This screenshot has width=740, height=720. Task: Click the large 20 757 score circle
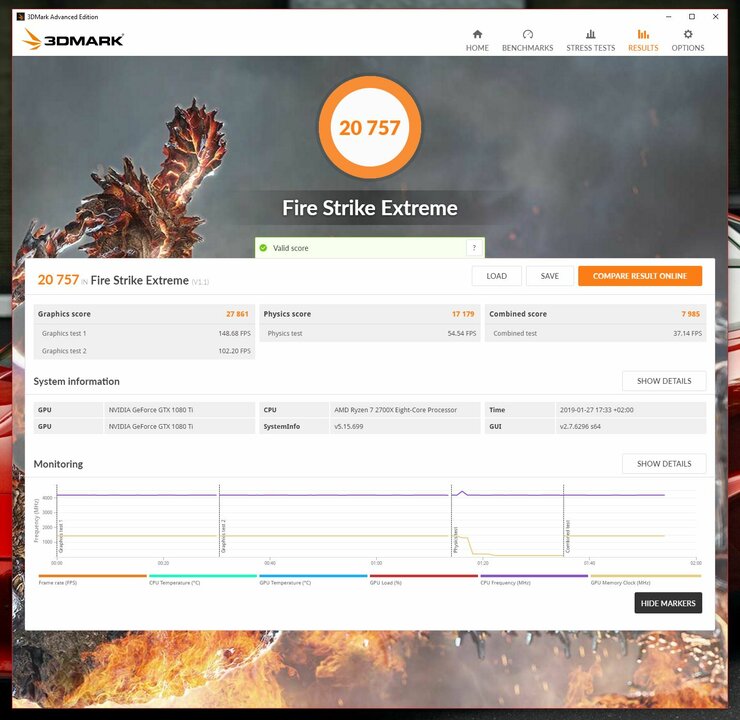tap(370, 127)
